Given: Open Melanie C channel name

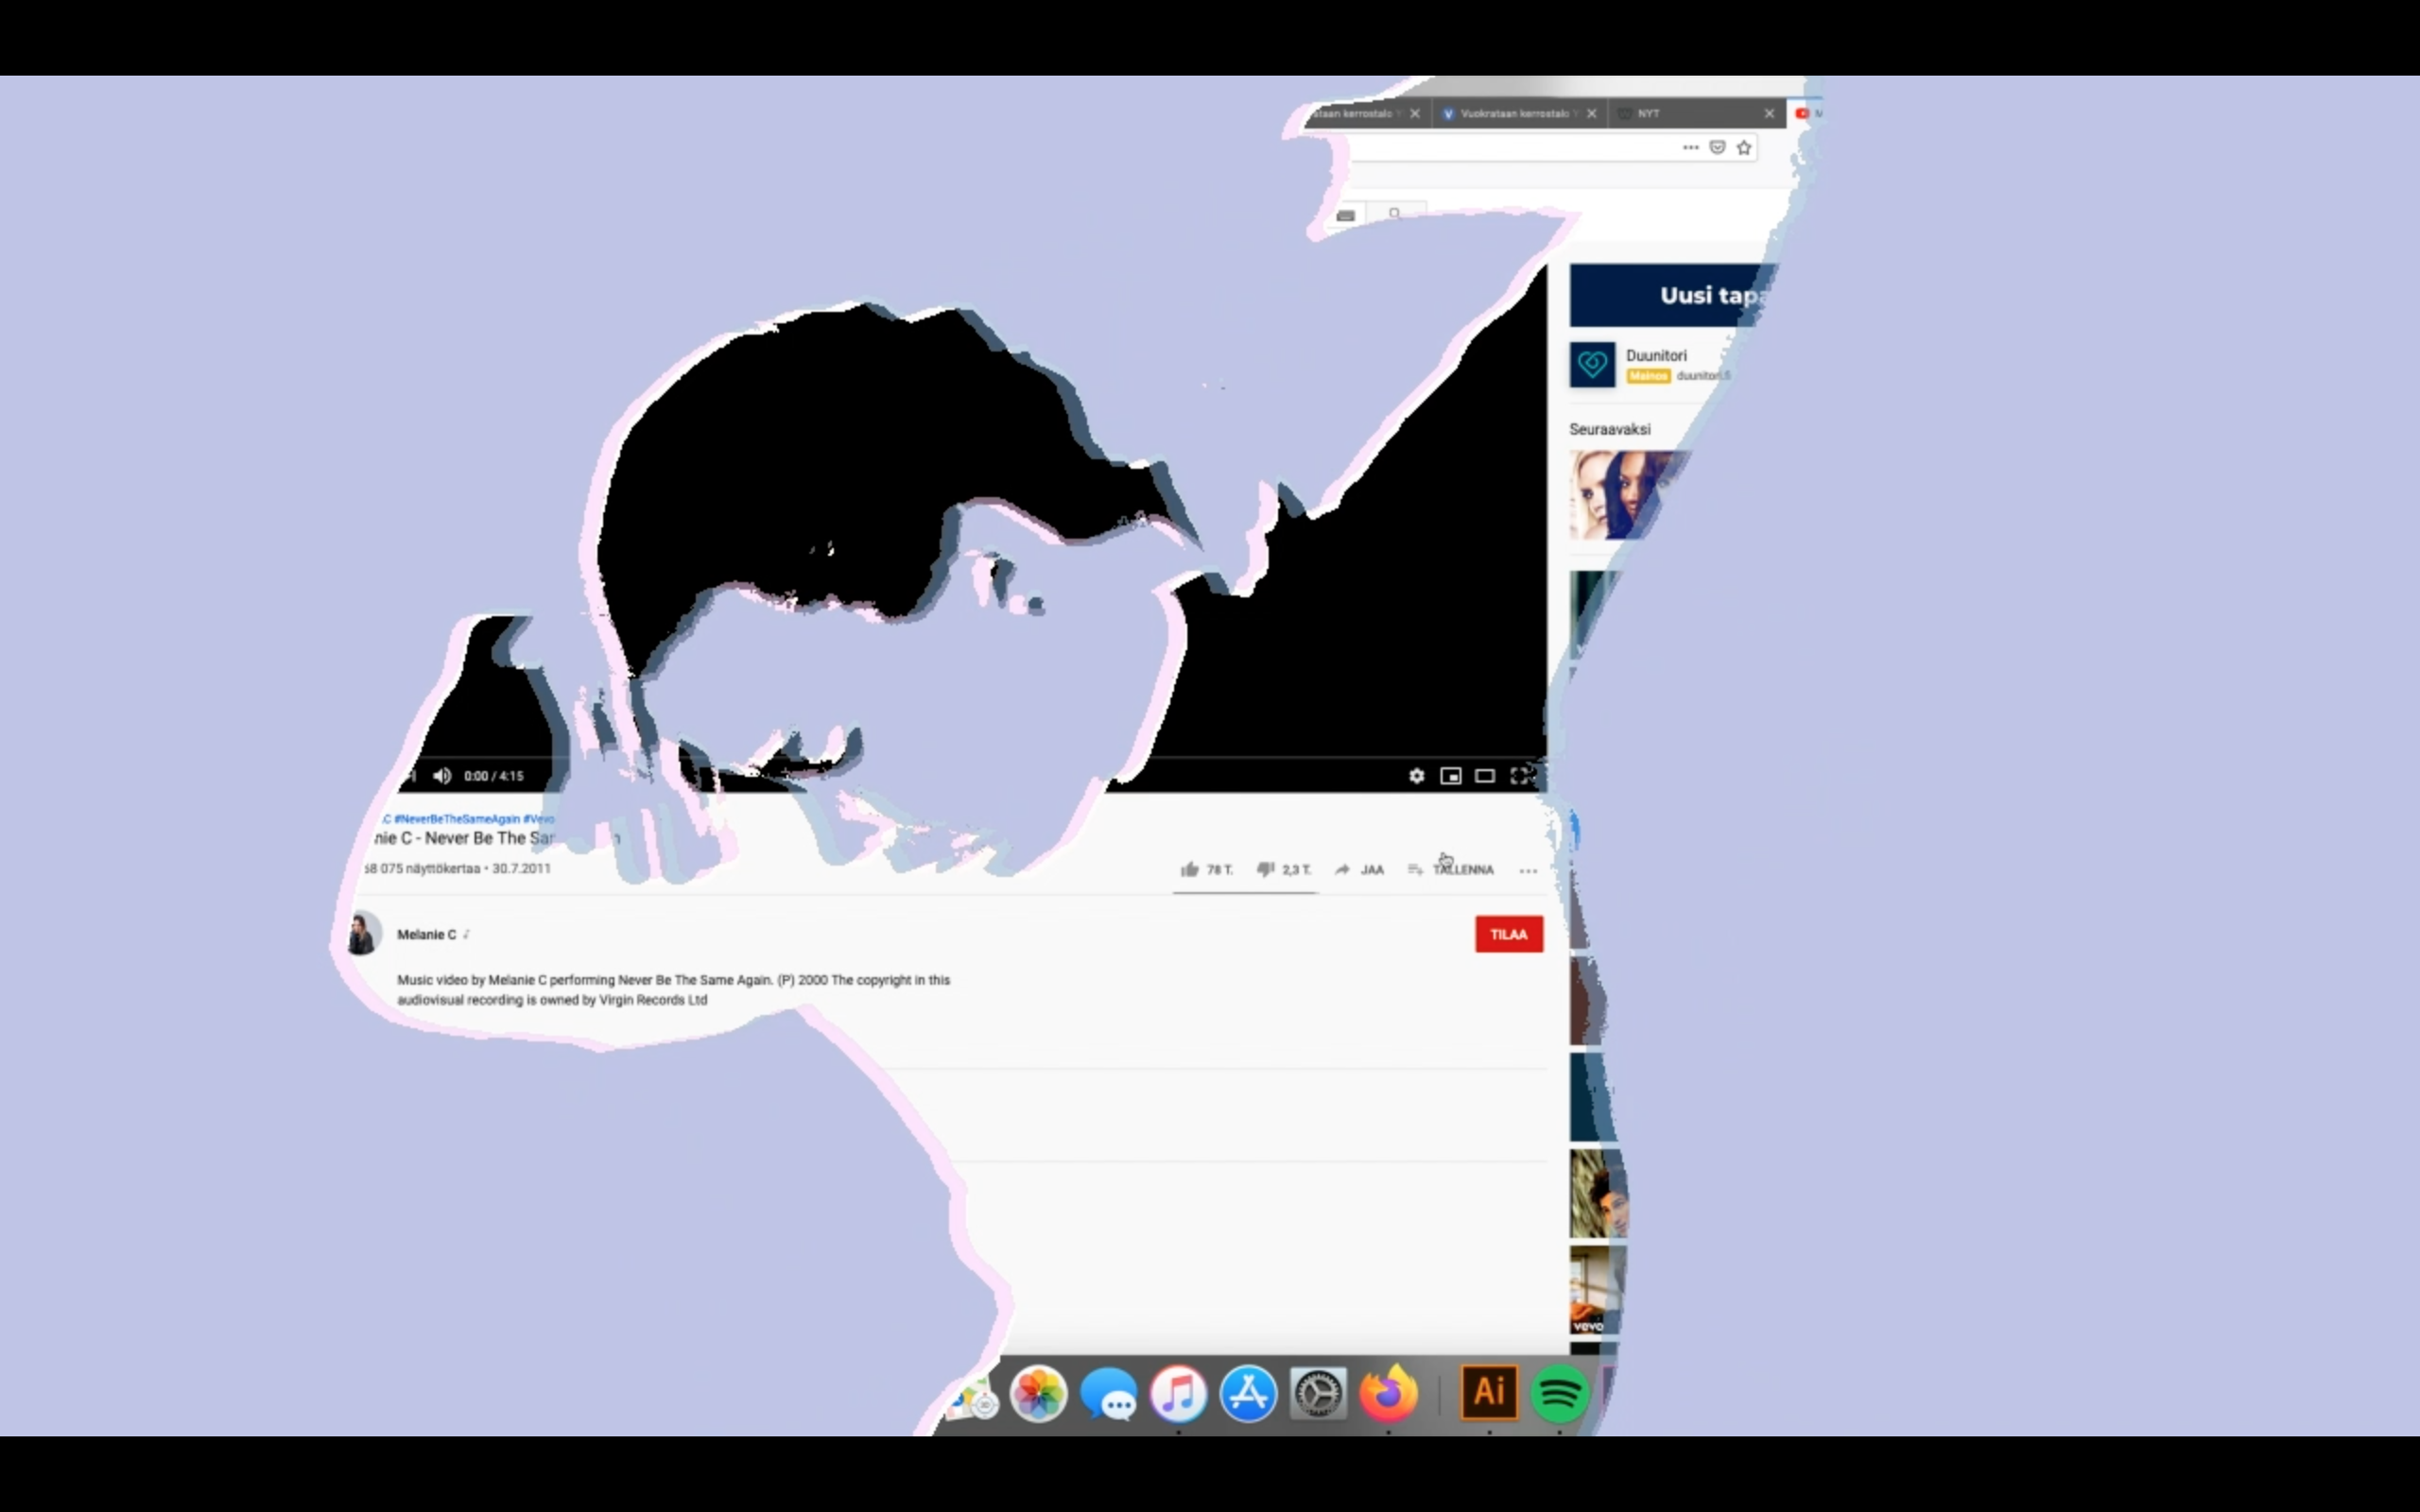Looking at the screenshot, I should click(426, 934).
